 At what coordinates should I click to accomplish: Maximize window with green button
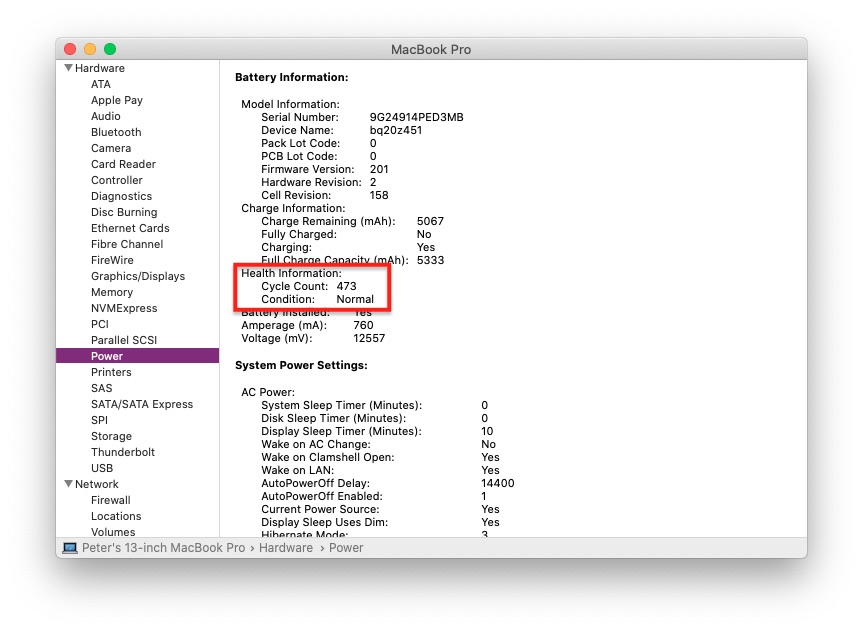pos(110,49)
